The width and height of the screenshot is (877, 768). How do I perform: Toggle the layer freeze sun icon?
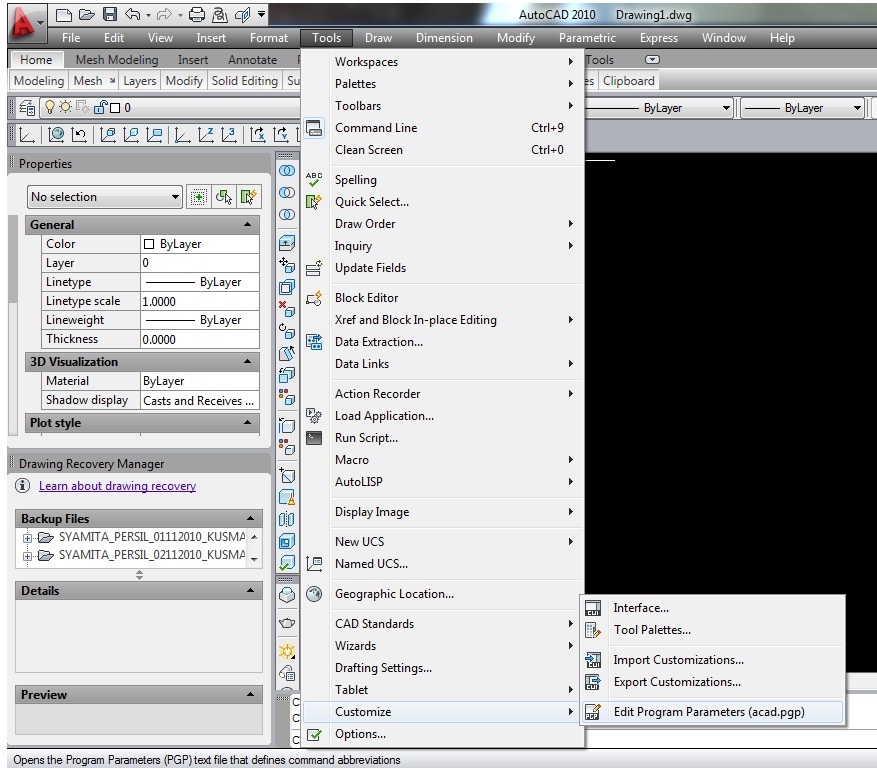pyautogui.click(x=66, y=107)
